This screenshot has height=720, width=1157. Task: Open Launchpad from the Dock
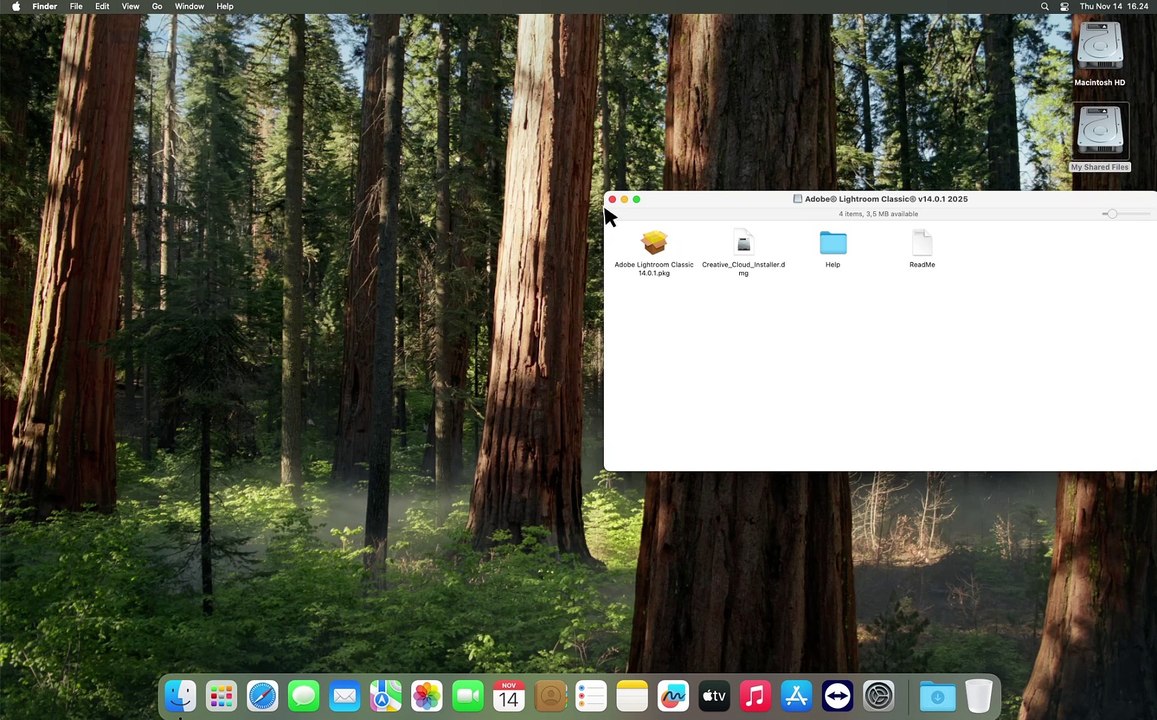(x=221, y=696)
